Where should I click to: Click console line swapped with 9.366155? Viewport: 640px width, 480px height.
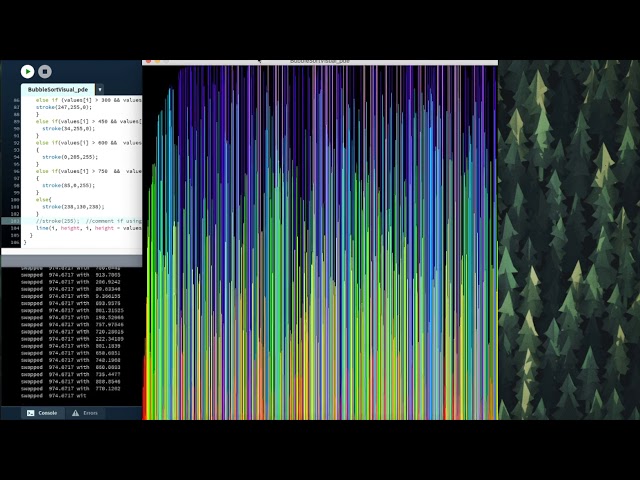coord(71,296)
